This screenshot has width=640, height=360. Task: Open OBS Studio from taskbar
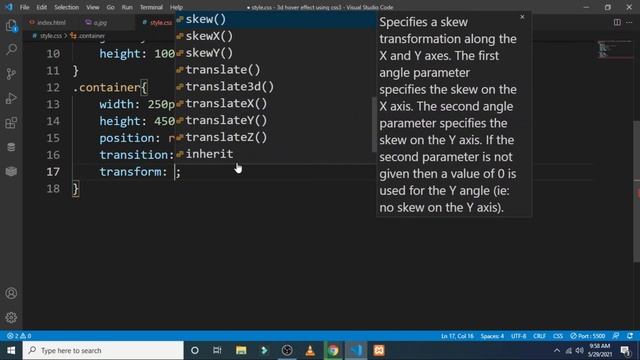coord(287,350)
